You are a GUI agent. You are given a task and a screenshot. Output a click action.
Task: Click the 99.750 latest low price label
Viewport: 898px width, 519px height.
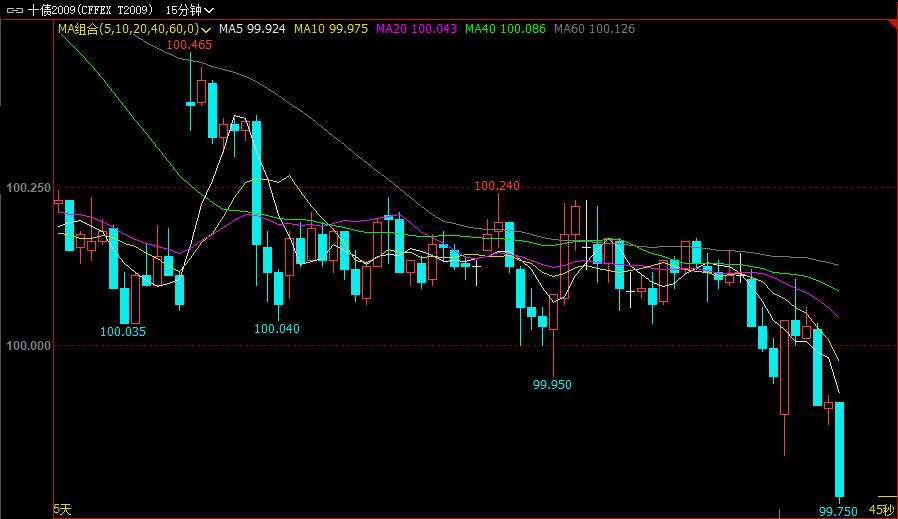coord(838,511)
